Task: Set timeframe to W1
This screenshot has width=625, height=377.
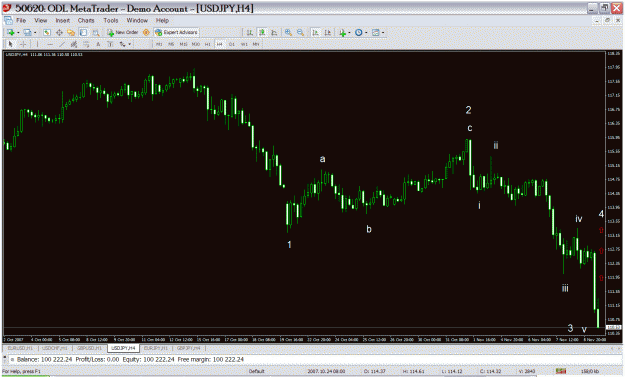Action: pyautogui.click(x=244, y=44)
